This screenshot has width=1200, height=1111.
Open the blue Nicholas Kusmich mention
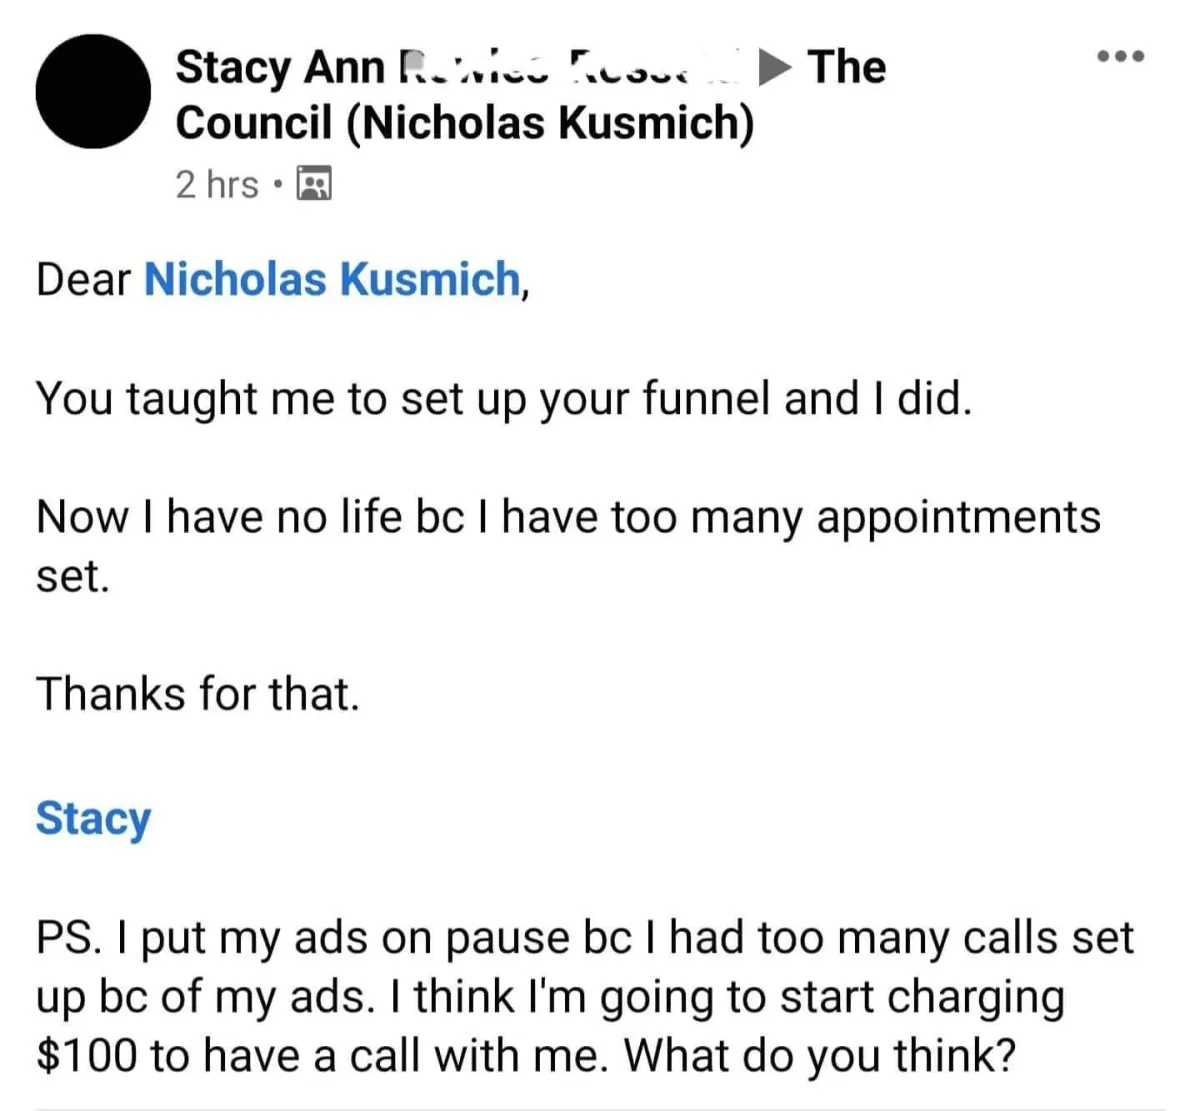pos(333,279)
